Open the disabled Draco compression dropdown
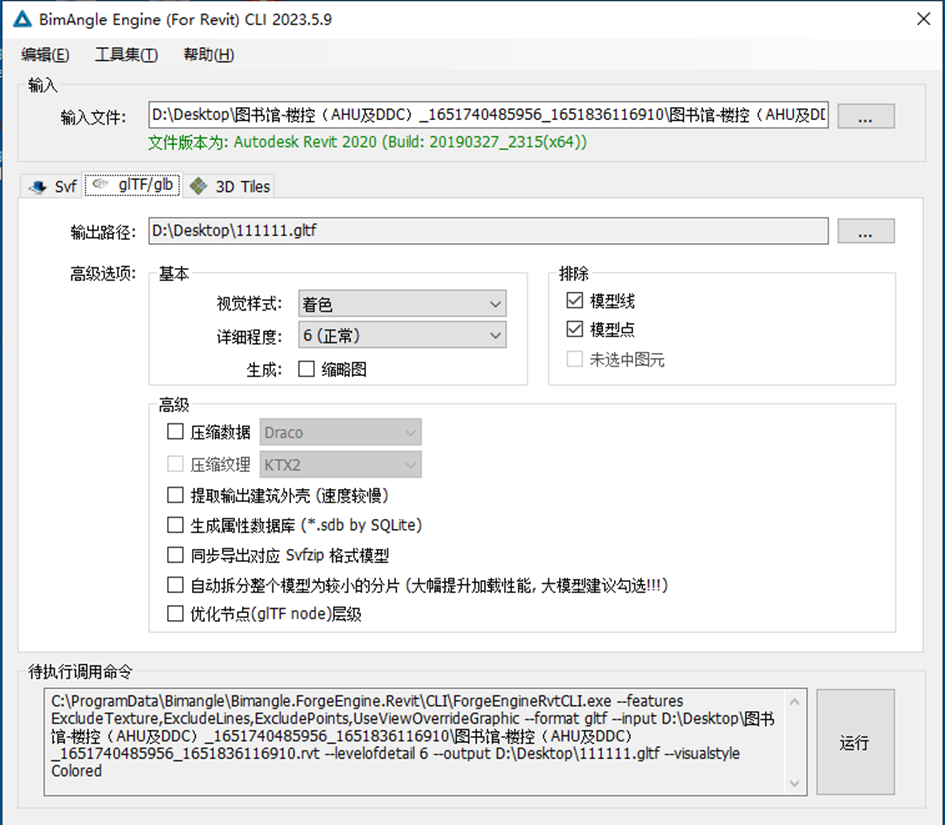This screenshot has height=825, width=945. click(x=341, y=432)
